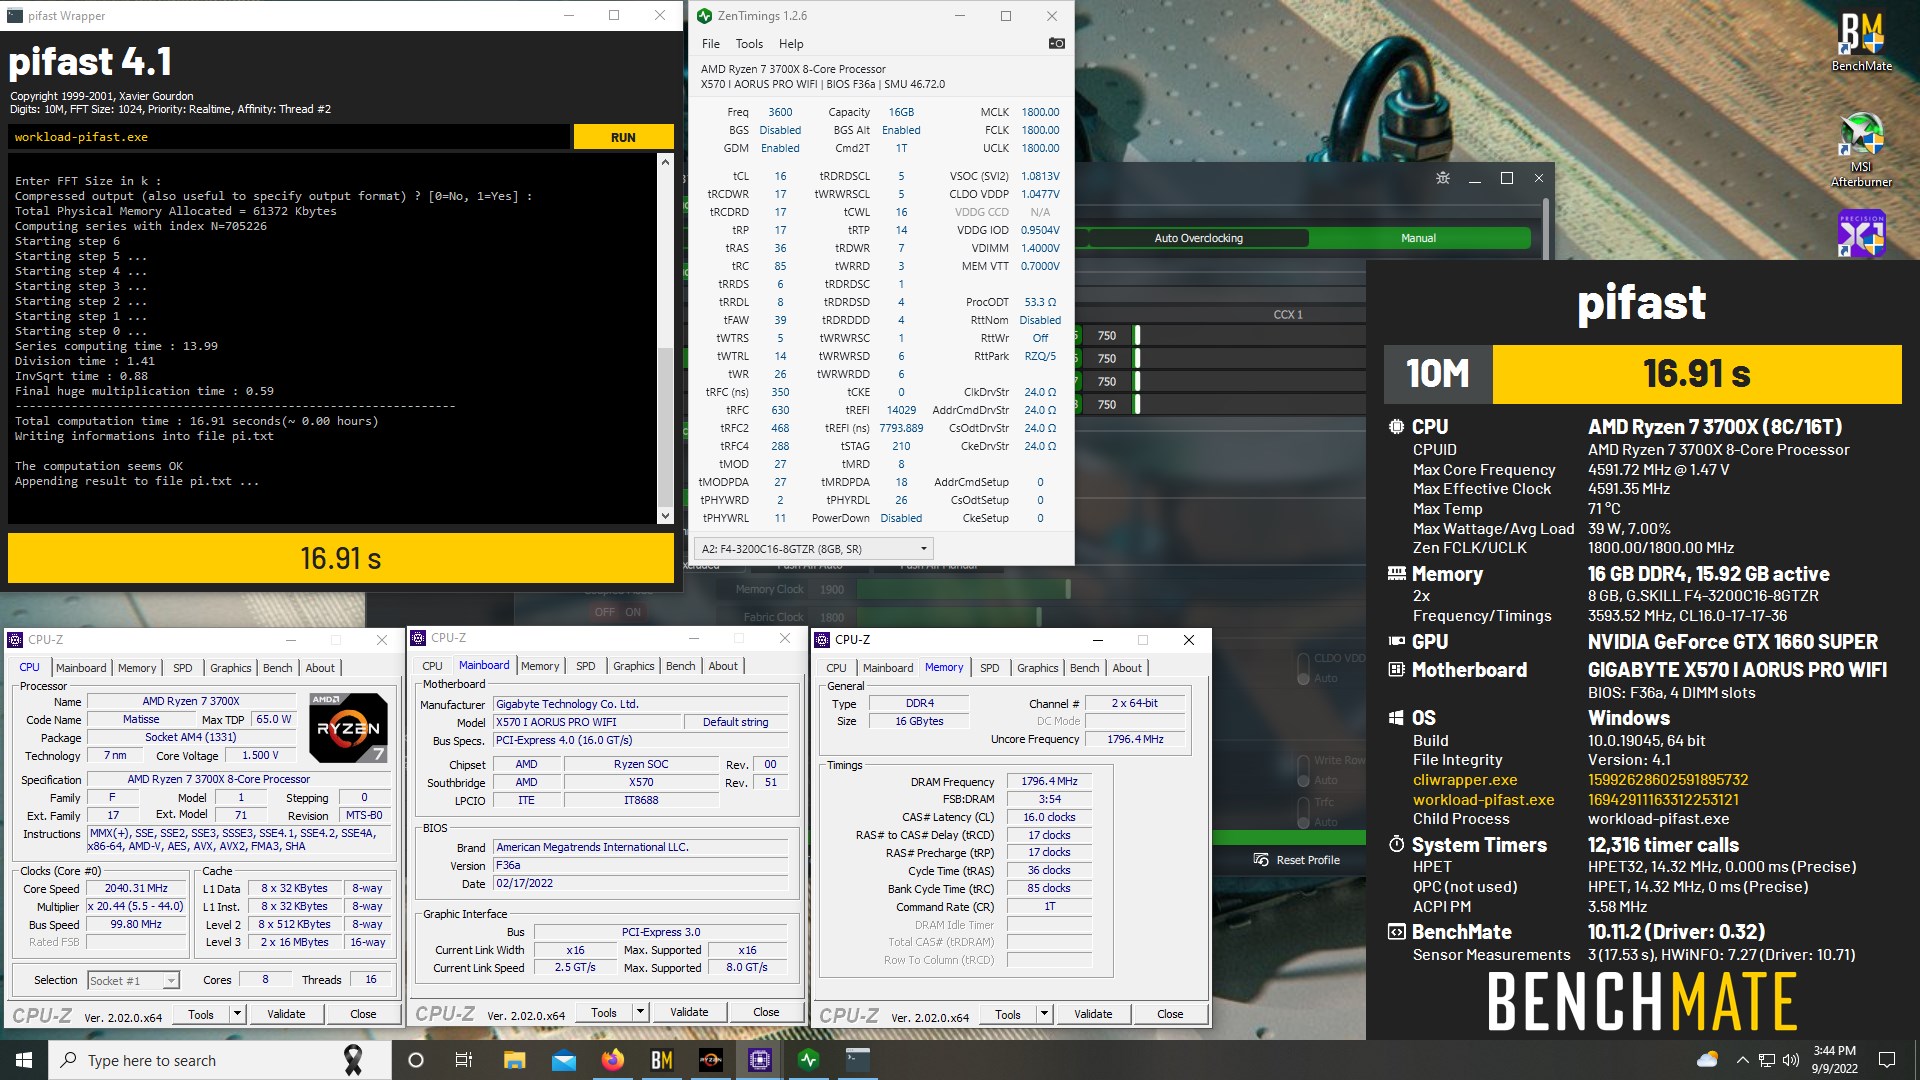Click Tools button in CPU-Z Memory window
The width and height of the screenshot is (1920, 1080).
click(1008, 1014)
